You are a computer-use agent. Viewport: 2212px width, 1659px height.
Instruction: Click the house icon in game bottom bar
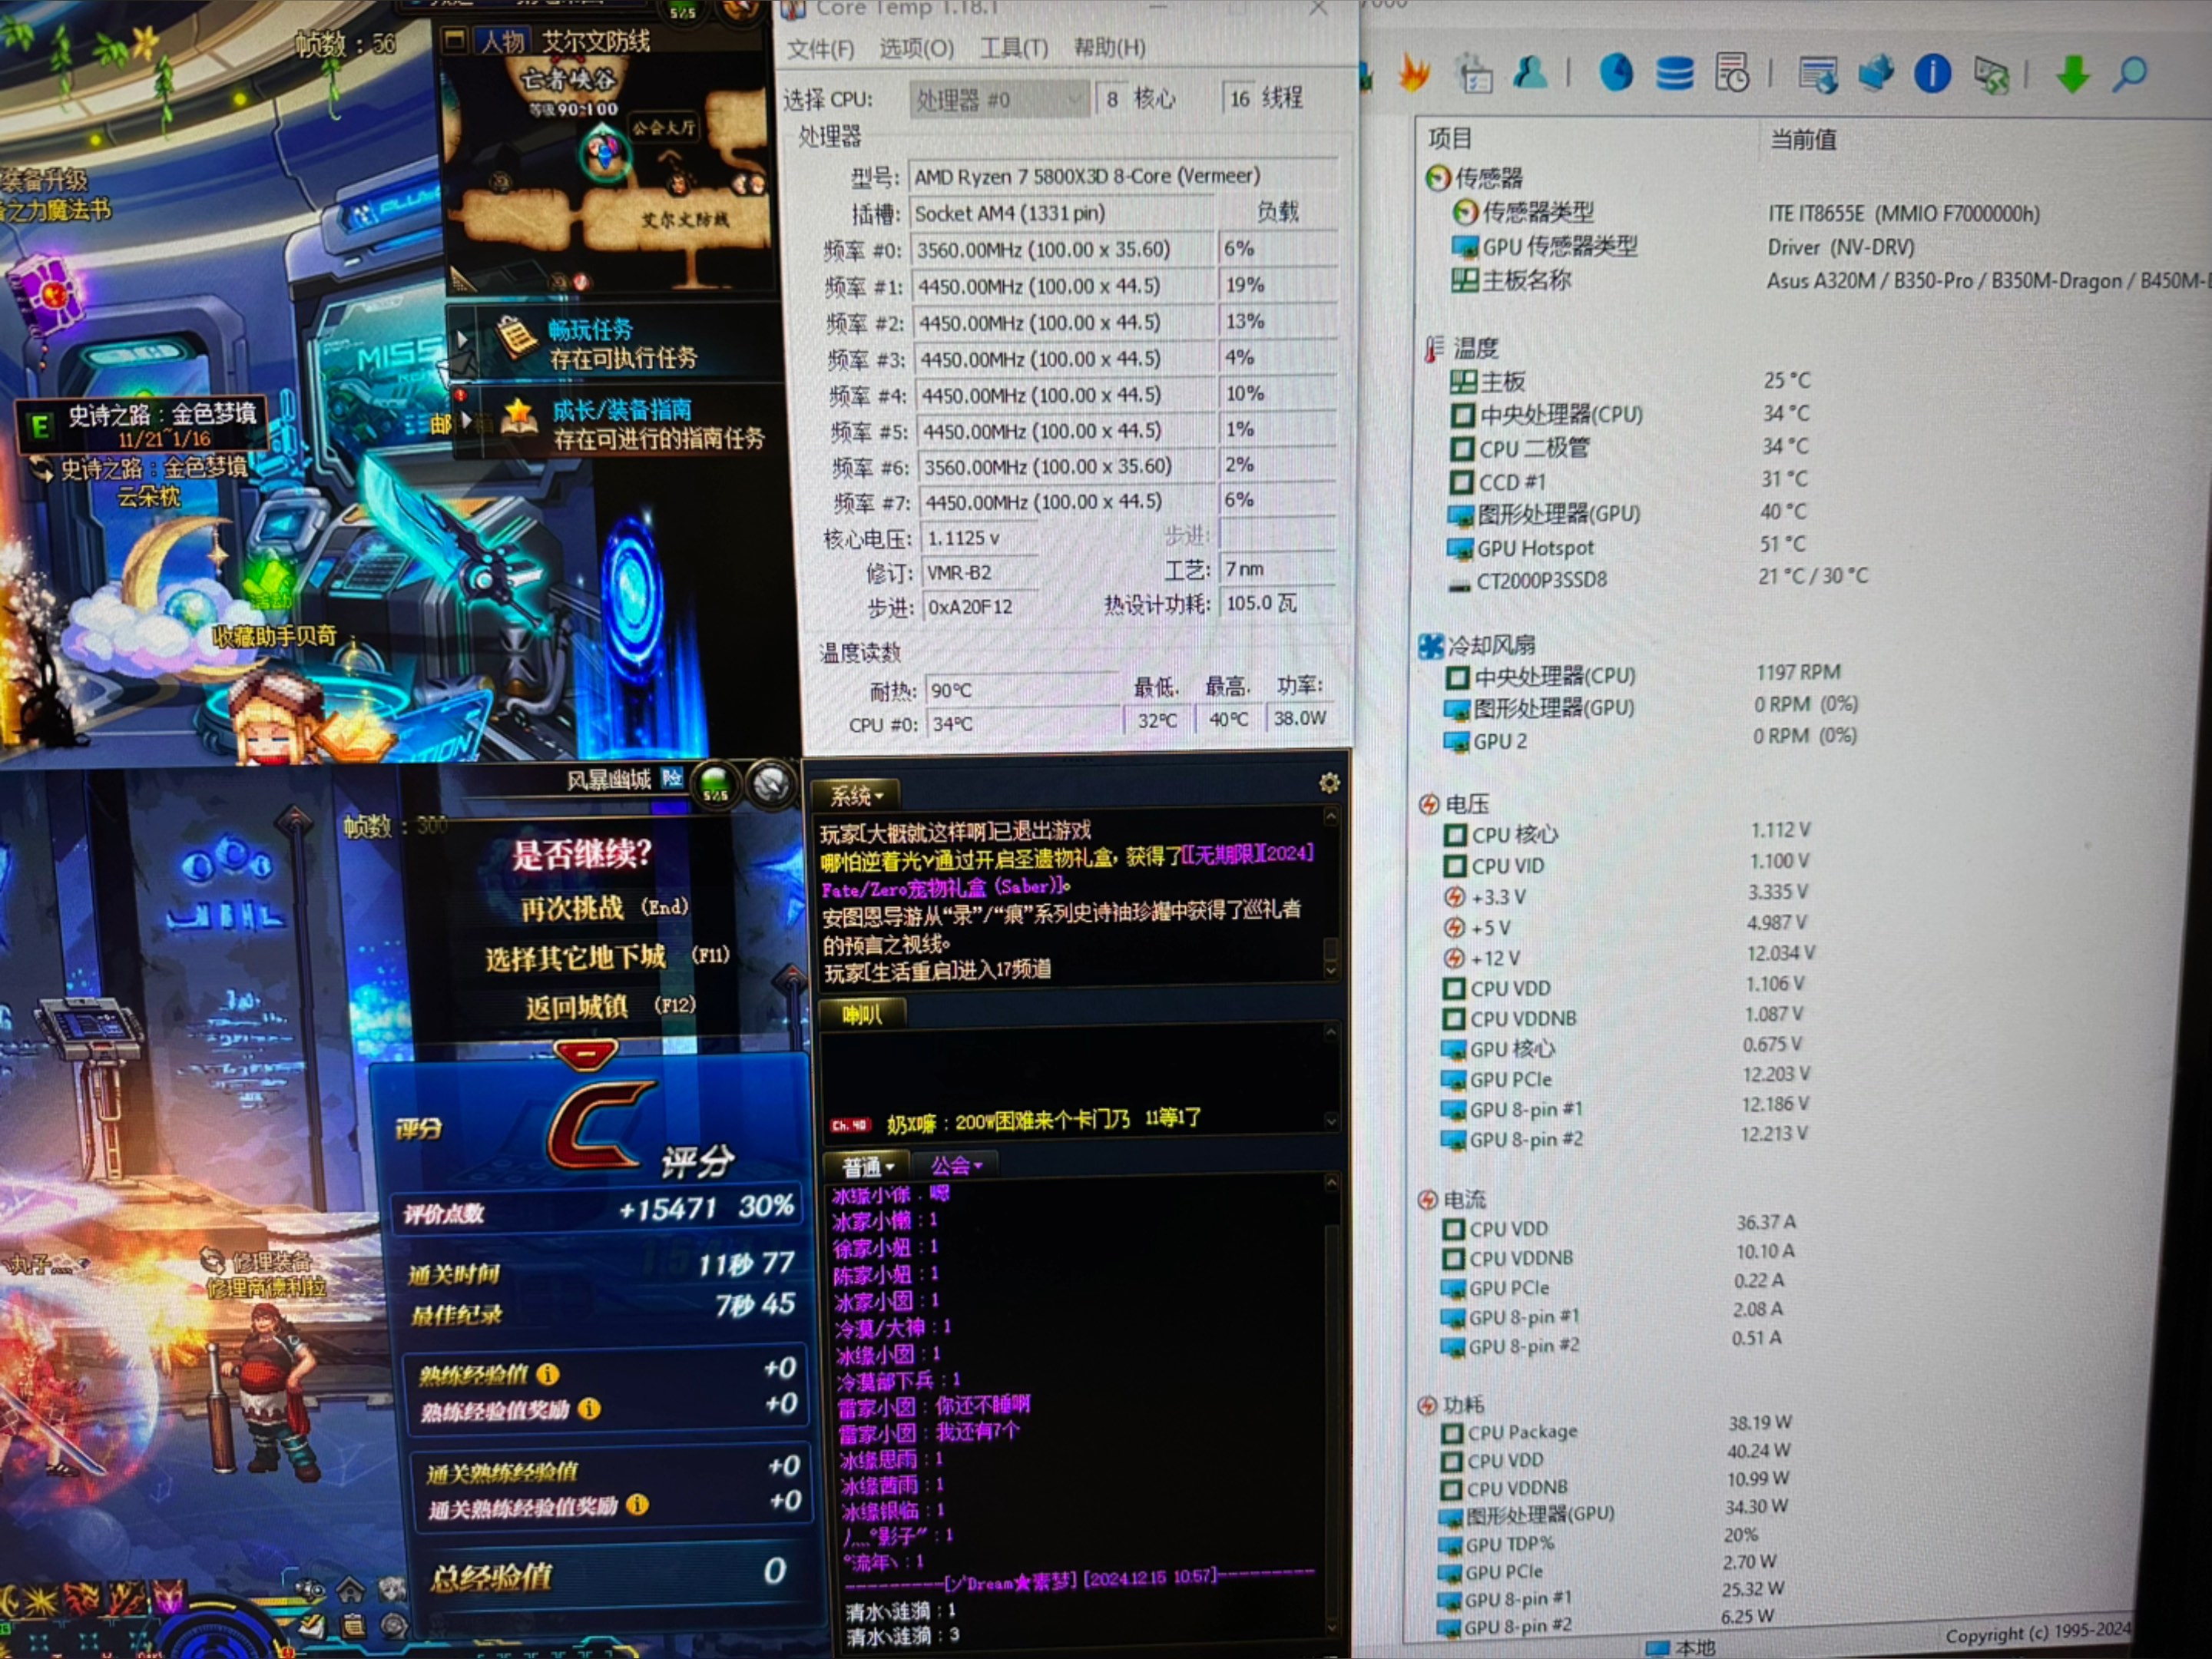[x=350, y=1589]
